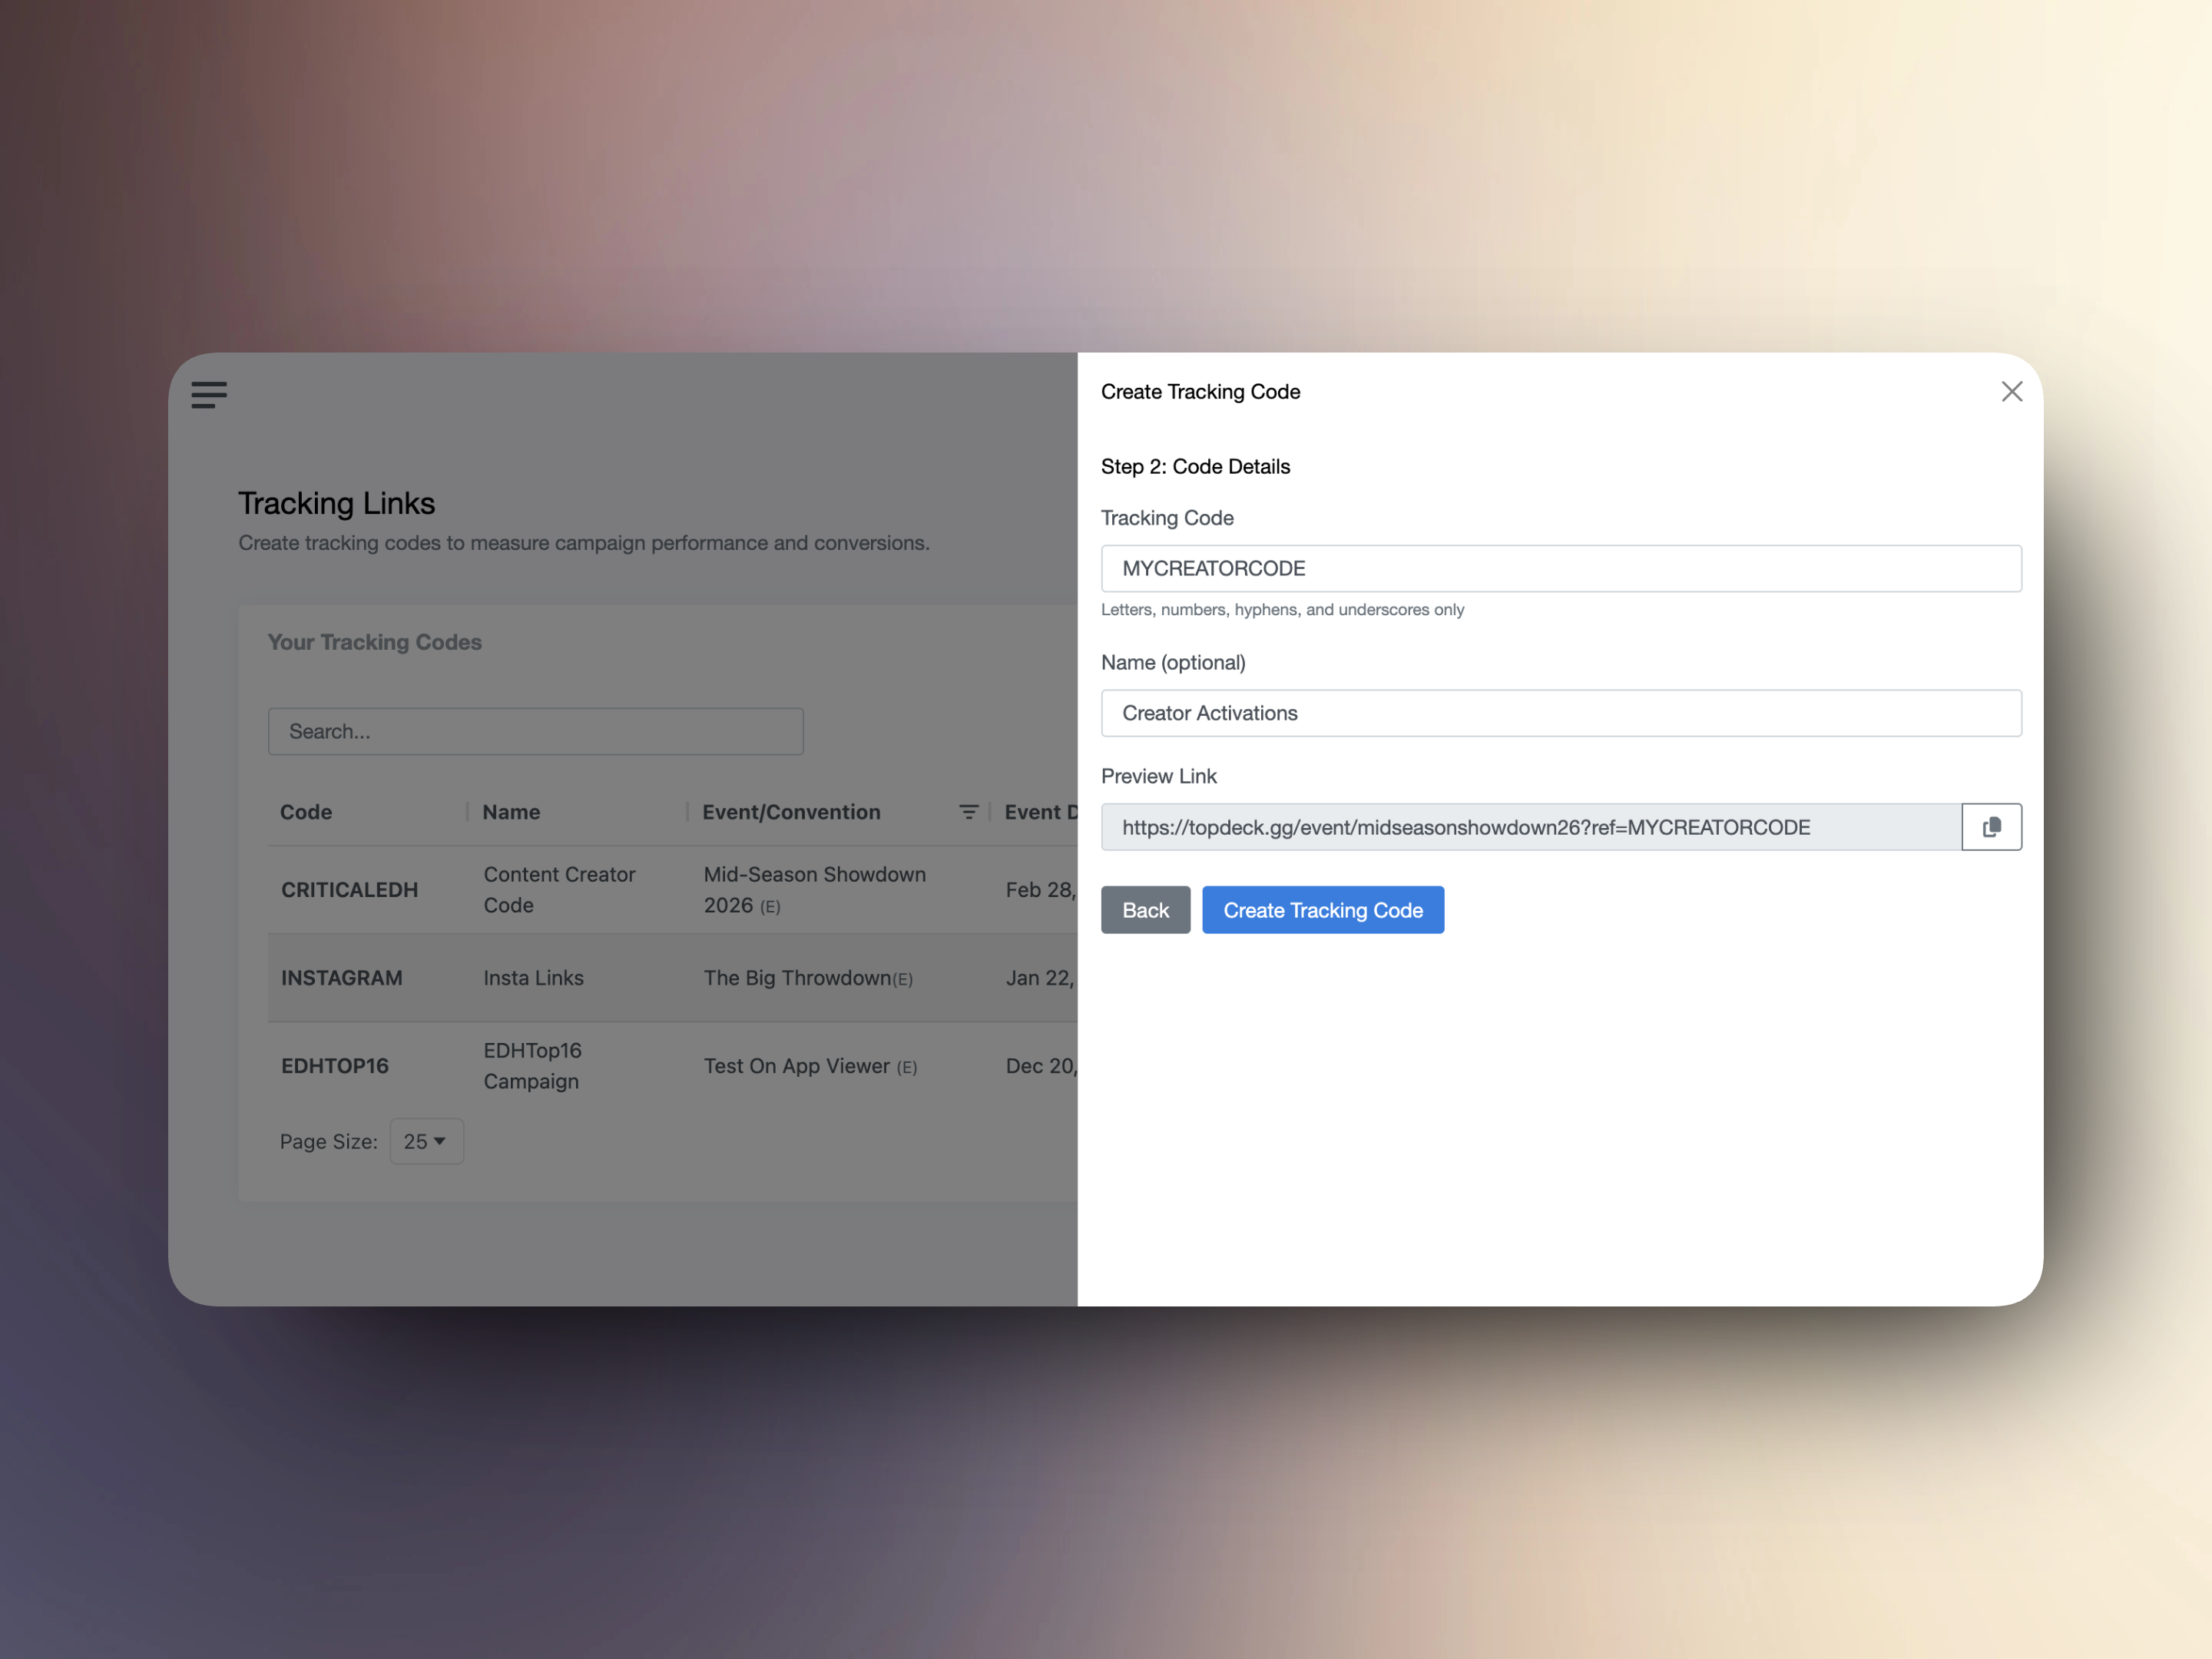
Task: Click the Test On App Viewer cell
Action: 809,1066
